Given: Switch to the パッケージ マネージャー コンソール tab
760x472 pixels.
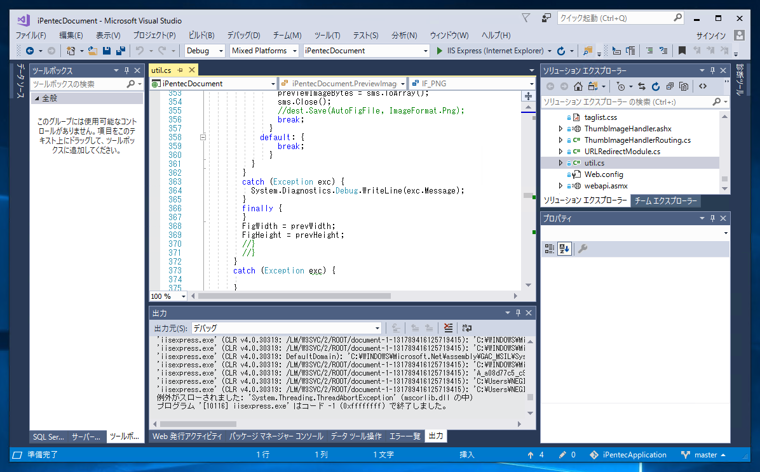Looking at the screenshot, I should [276, 436].
